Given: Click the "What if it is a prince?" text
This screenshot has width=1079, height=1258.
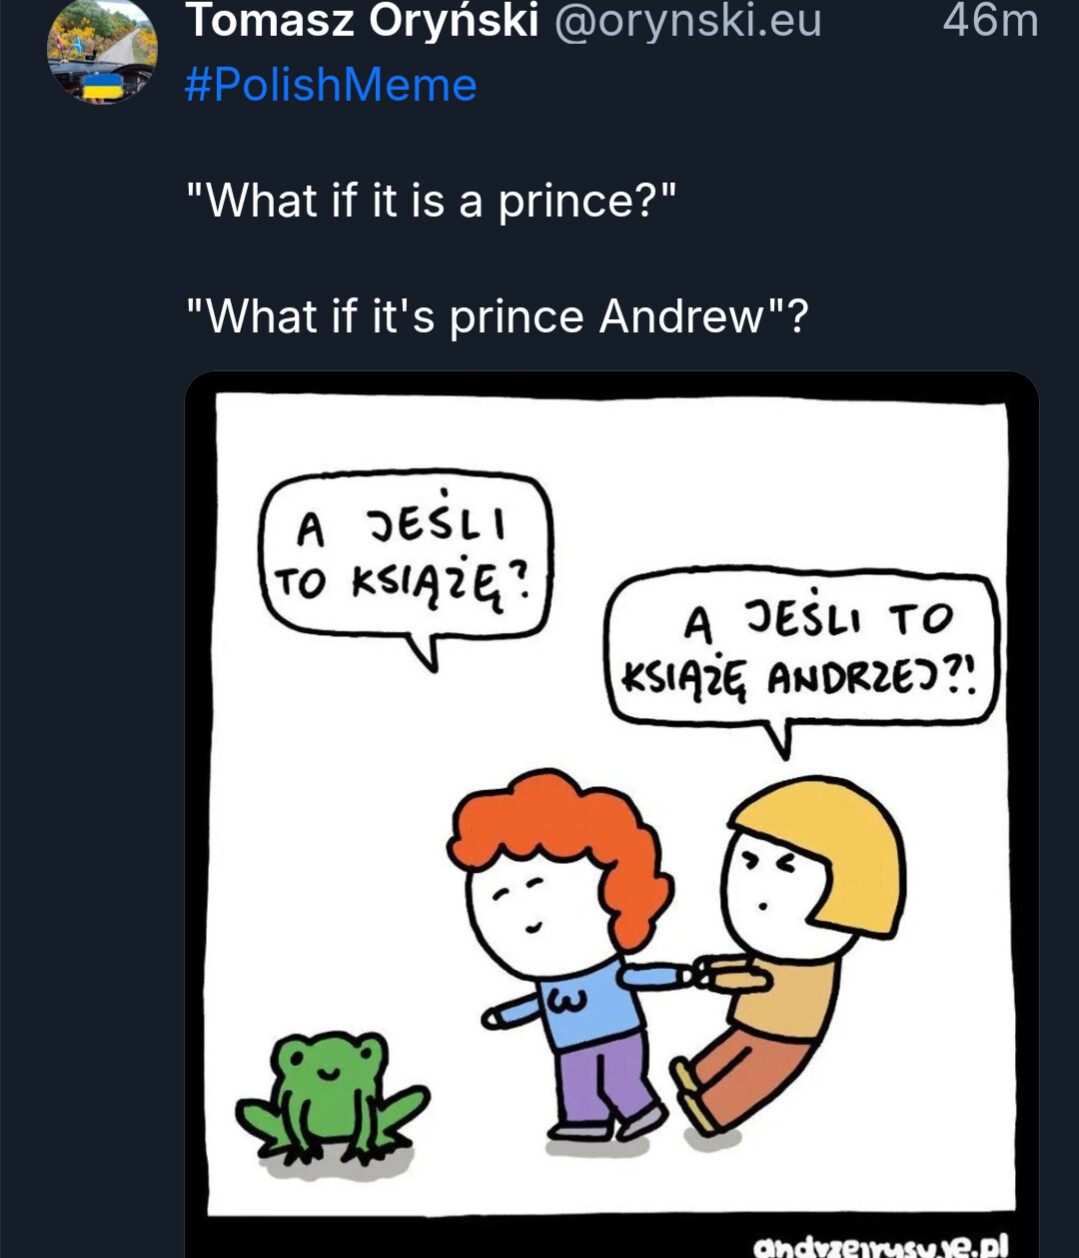Looking at the screenshot, I should coord(432,201).
